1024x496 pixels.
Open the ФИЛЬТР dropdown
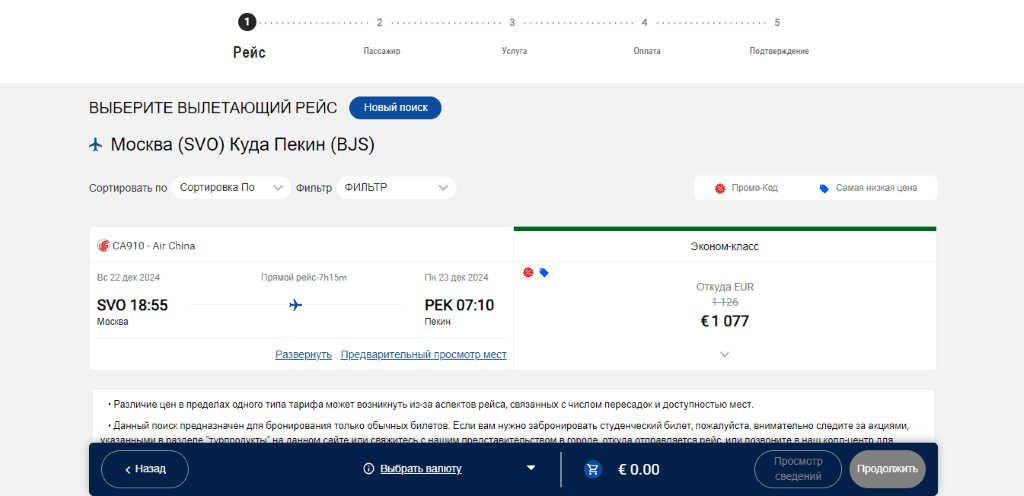point(396,188)
